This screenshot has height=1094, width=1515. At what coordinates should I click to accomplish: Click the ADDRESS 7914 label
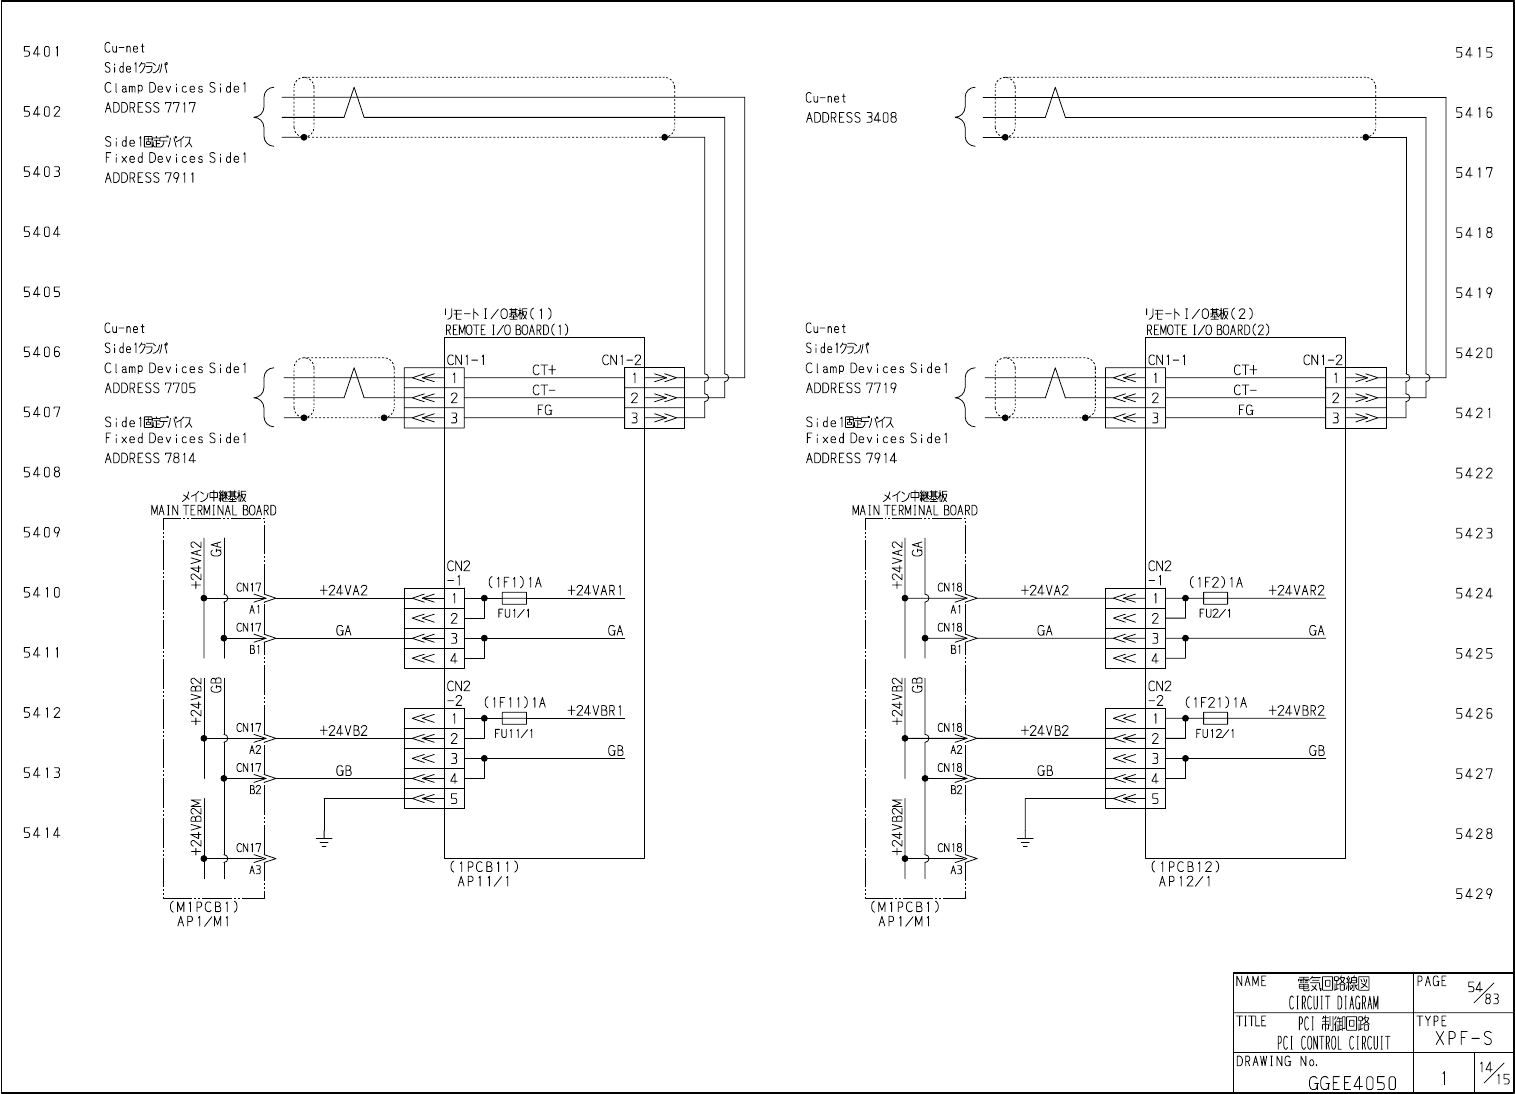pos(851,458)
